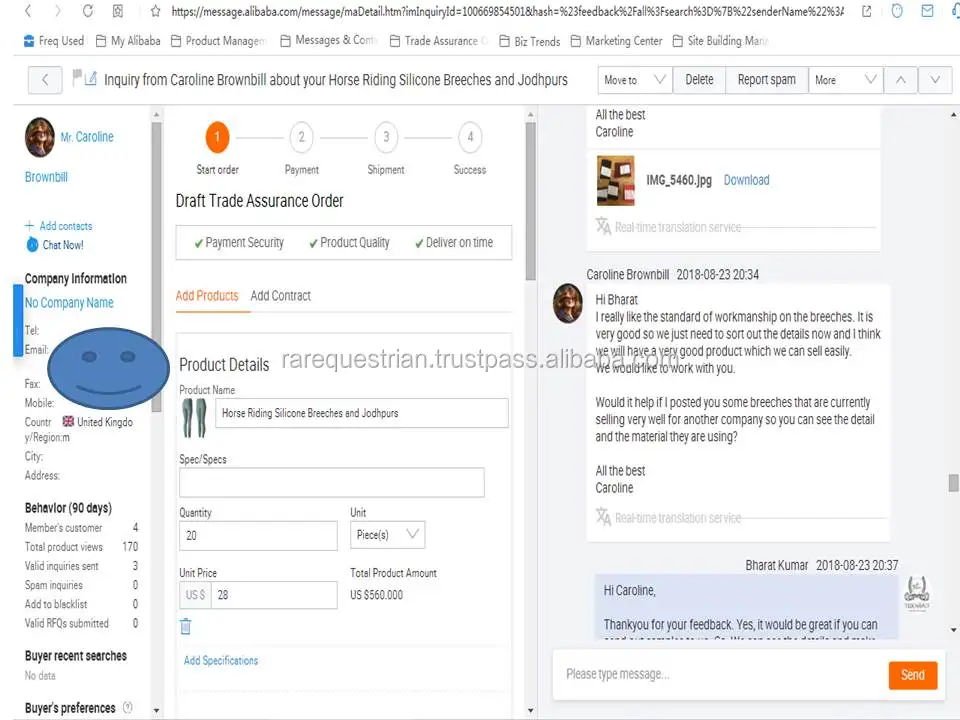
Task: Download the IMG_5460.jpg attachment
Action: (x=746, y=180)
